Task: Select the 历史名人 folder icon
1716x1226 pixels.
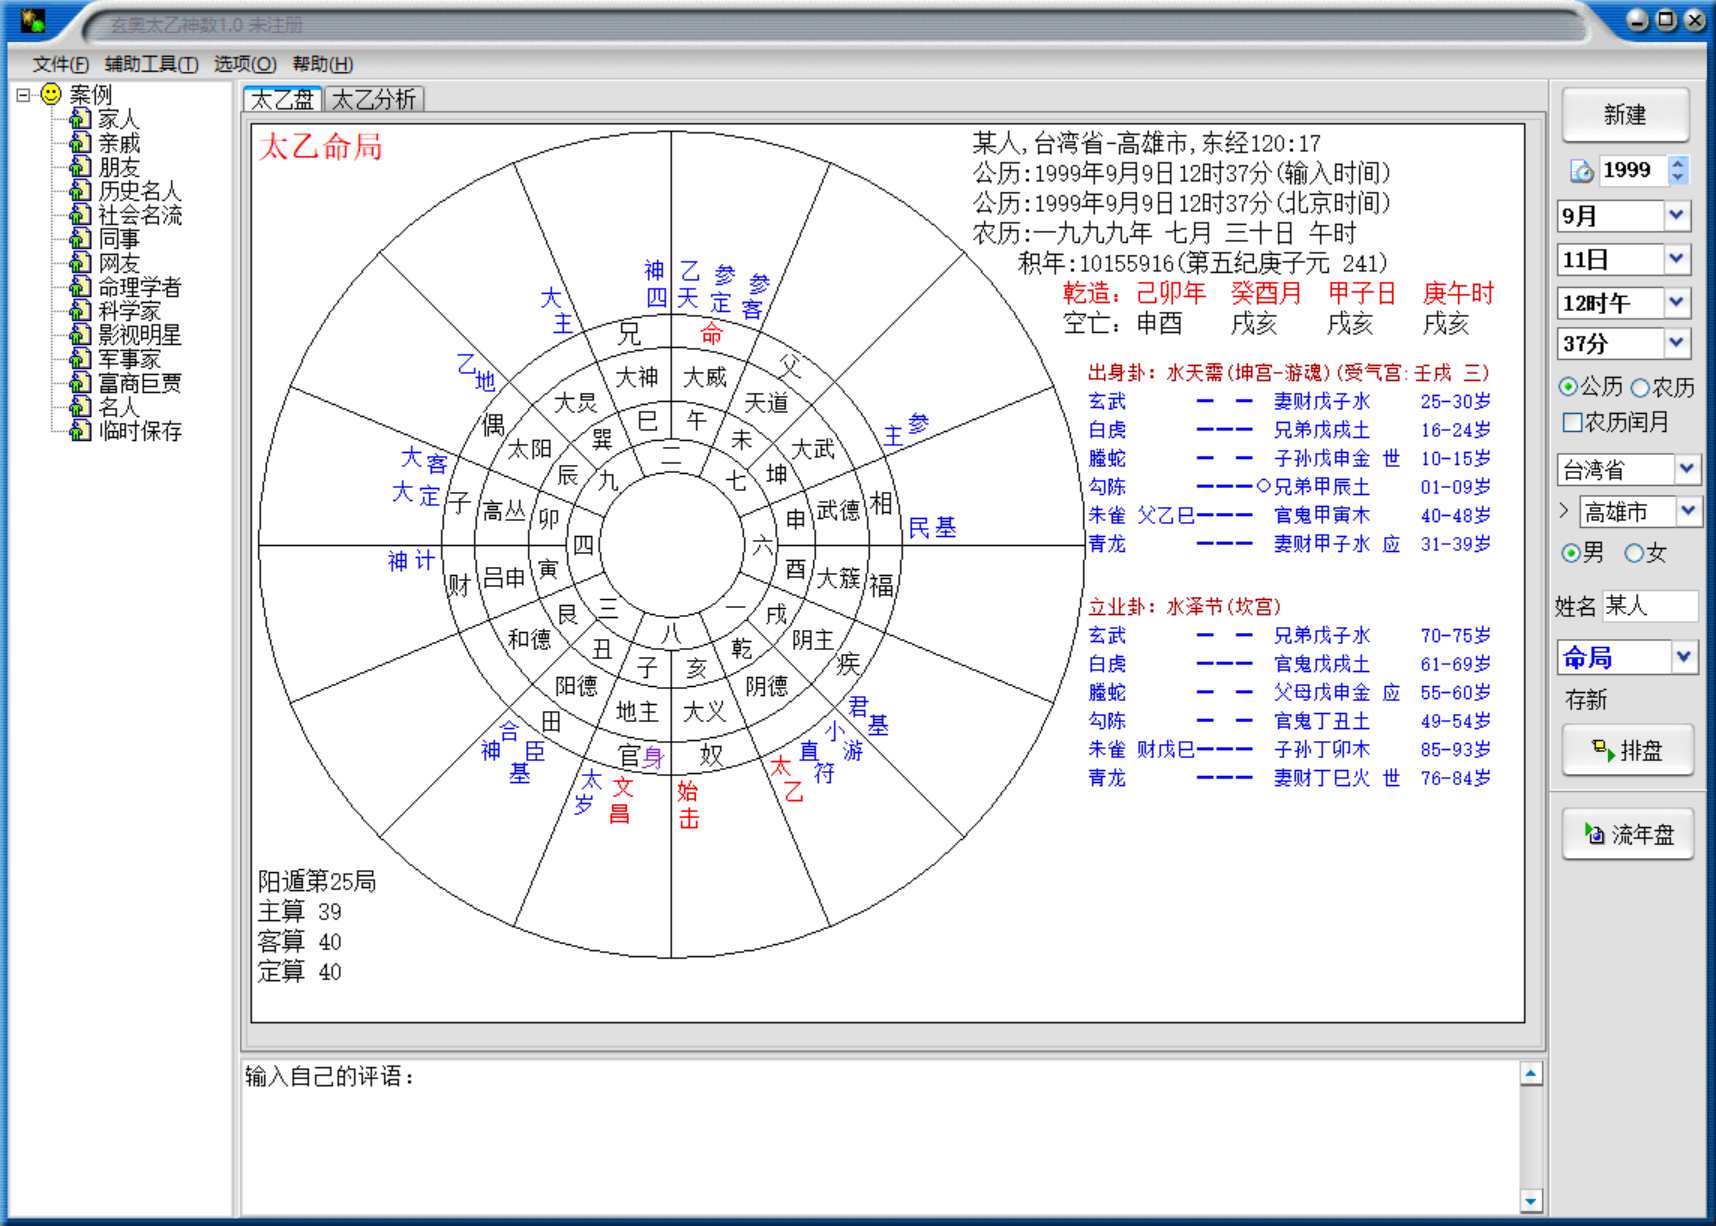Action: (80, 191)
